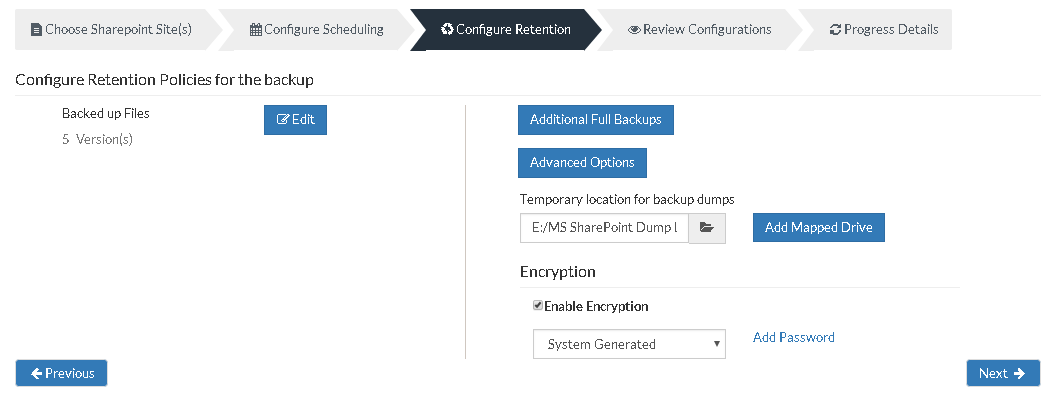Click the dropdown arrow of System Generated
Image resolution: width=1053 pixels, height=401 pixels.
pos(717,344)
